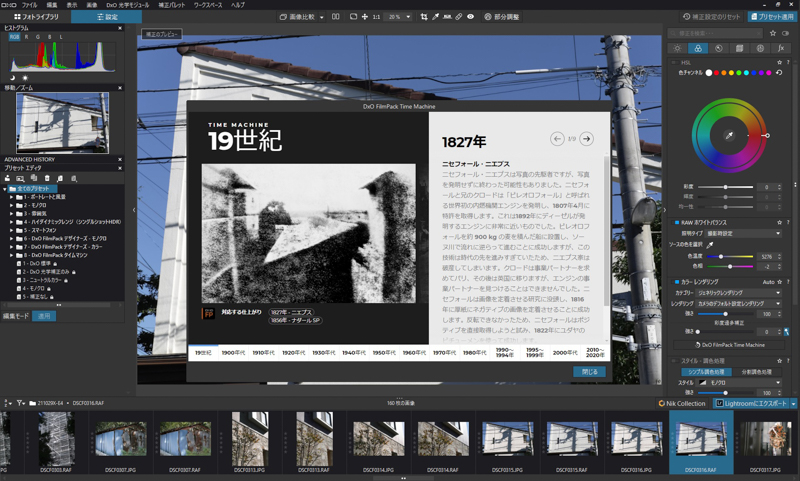Toggle shadow clipping moon icon under histogram
Screen dimensions: 800x481
(13, 78)
